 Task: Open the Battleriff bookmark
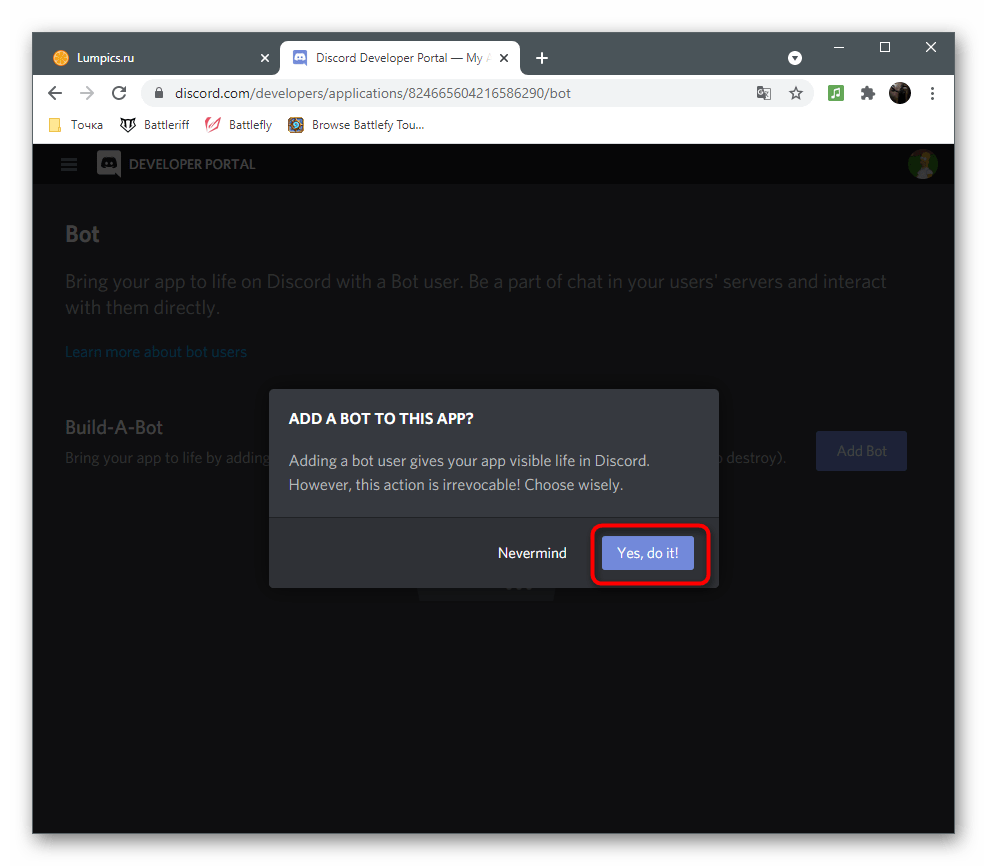(x=155, y=125)
